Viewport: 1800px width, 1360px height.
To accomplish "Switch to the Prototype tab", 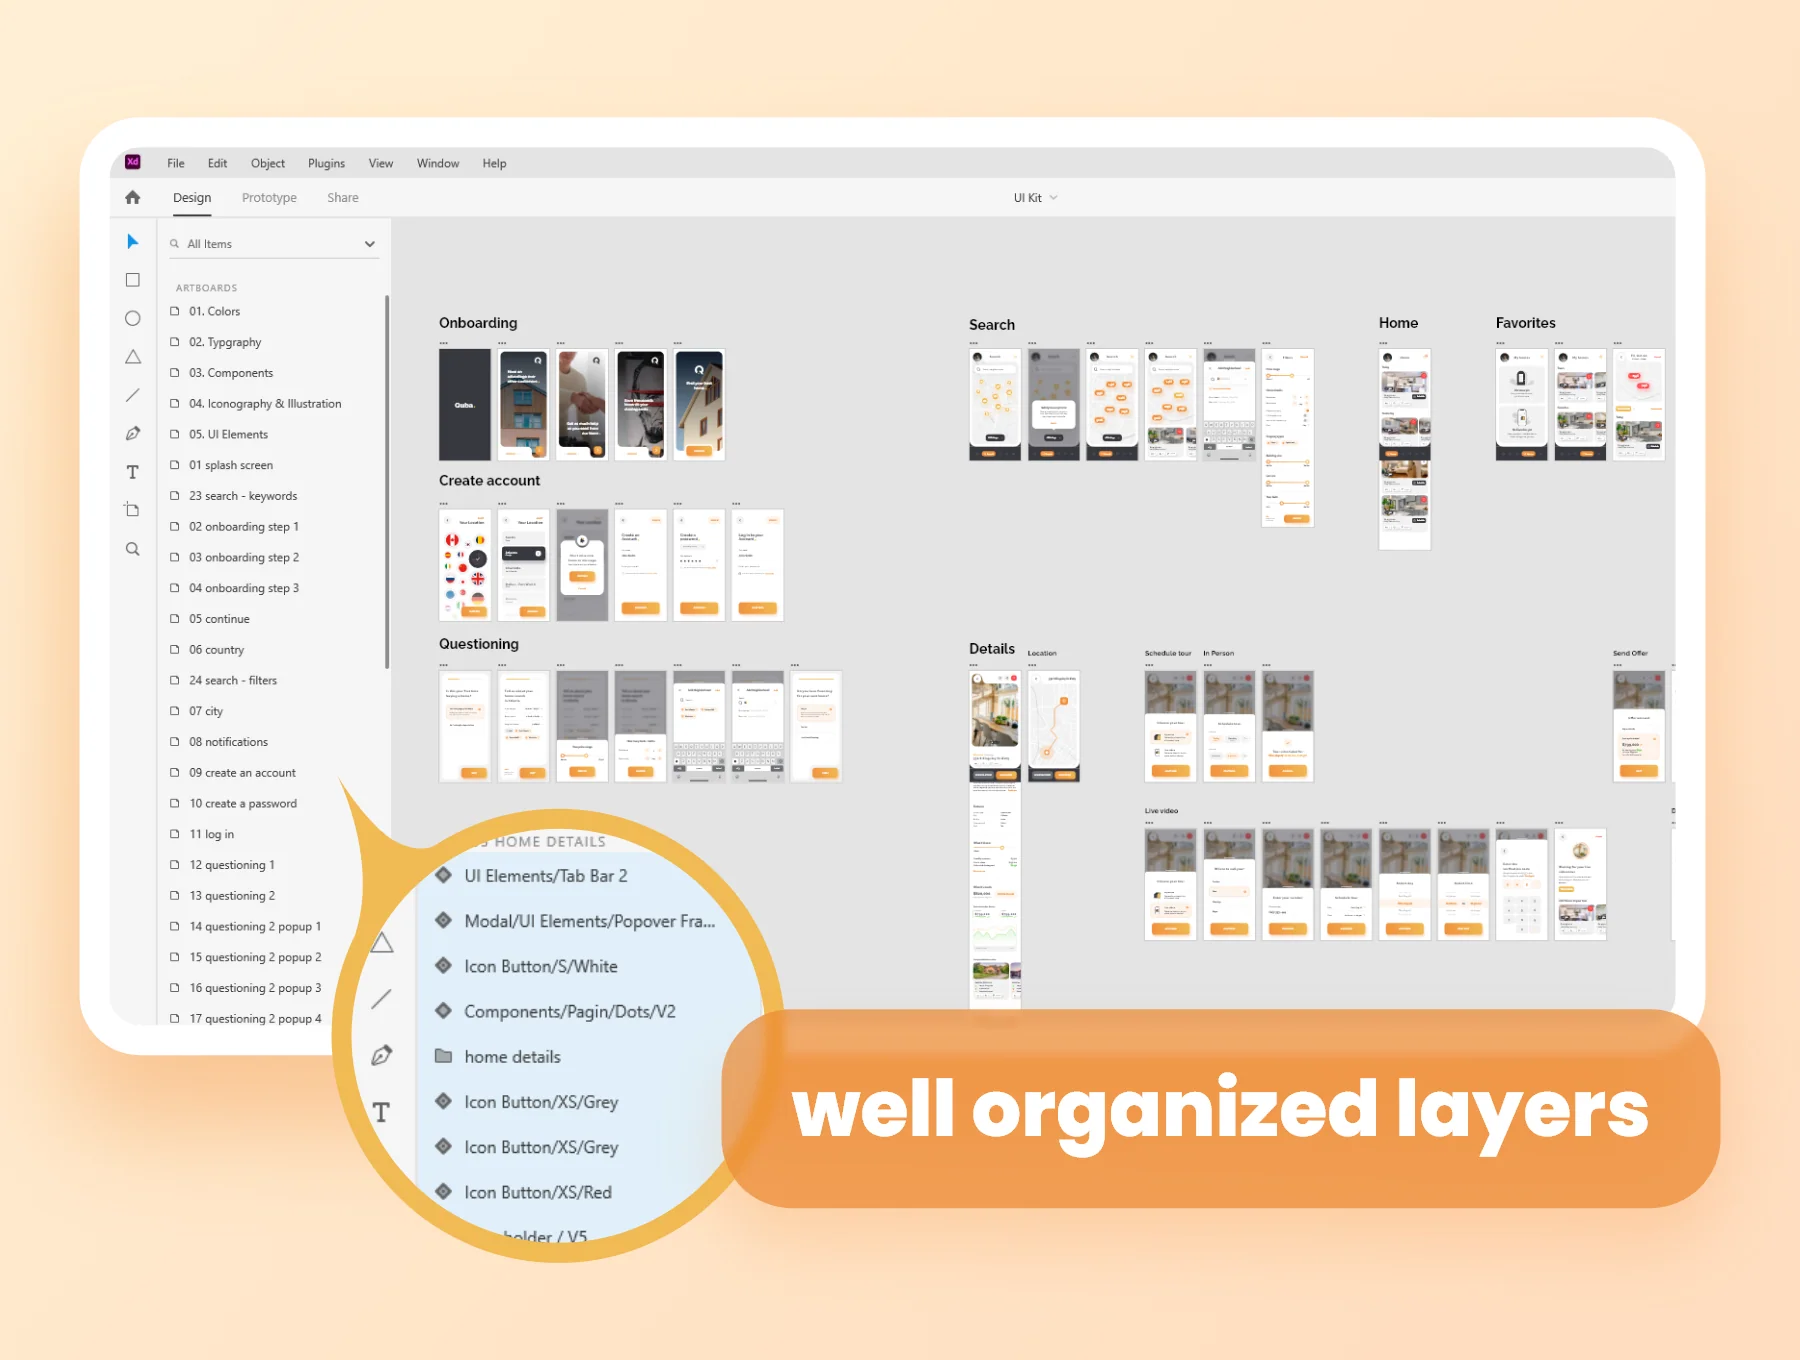I will (269, 198).
